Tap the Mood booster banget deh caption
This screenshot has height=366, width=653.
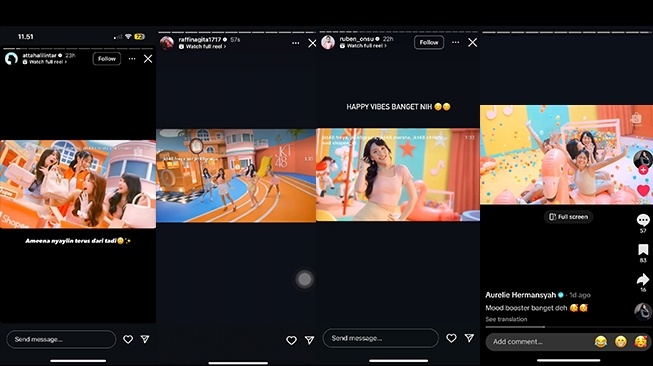(536, 308)
